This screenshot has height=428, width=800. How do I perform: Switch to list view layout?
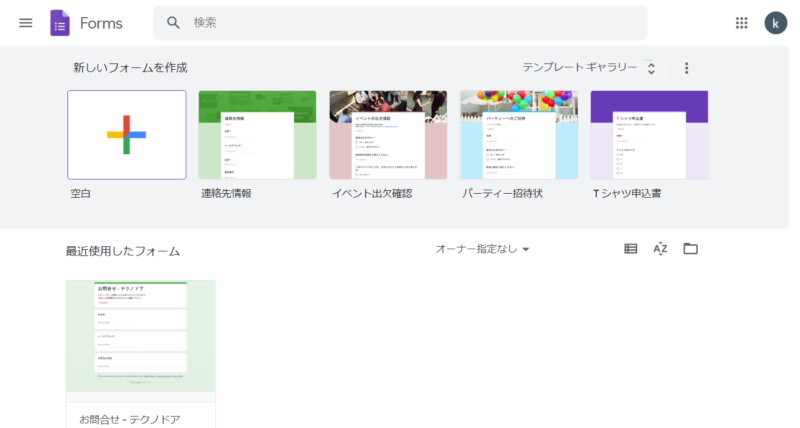point(630,249)
